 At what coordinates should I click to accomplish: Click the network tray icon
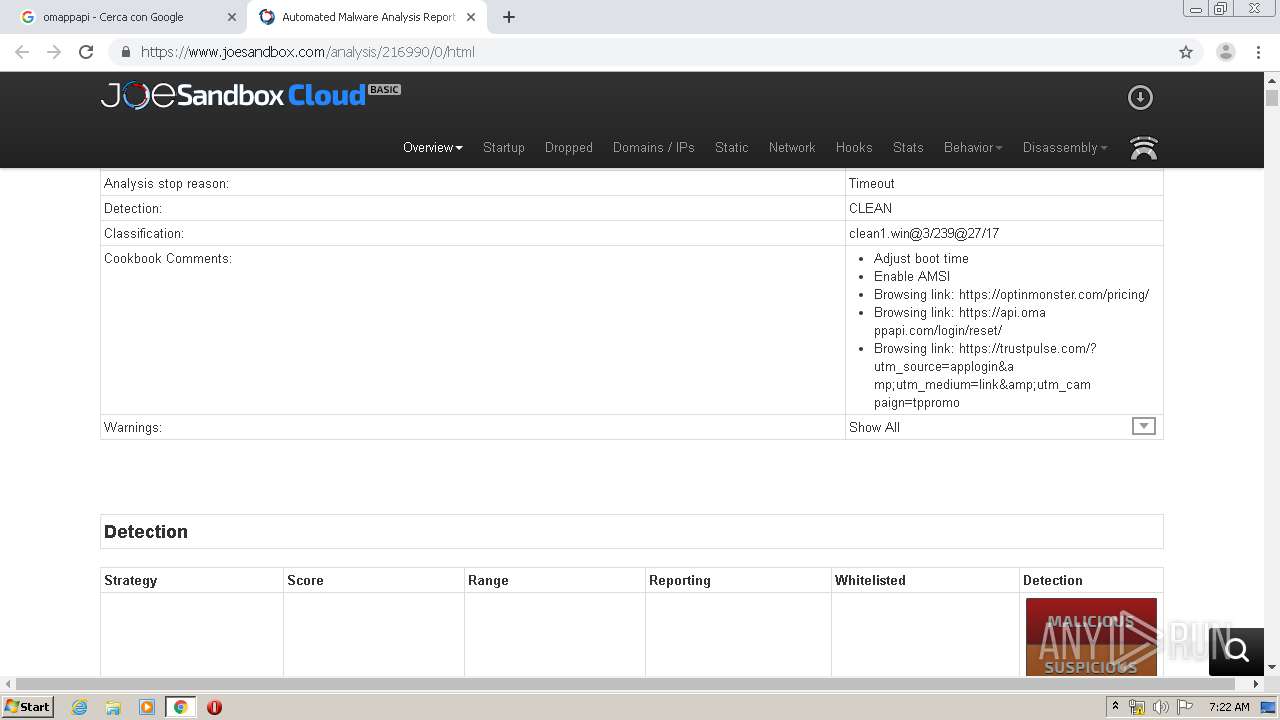pyautogui.click(x=1137, y=707)
